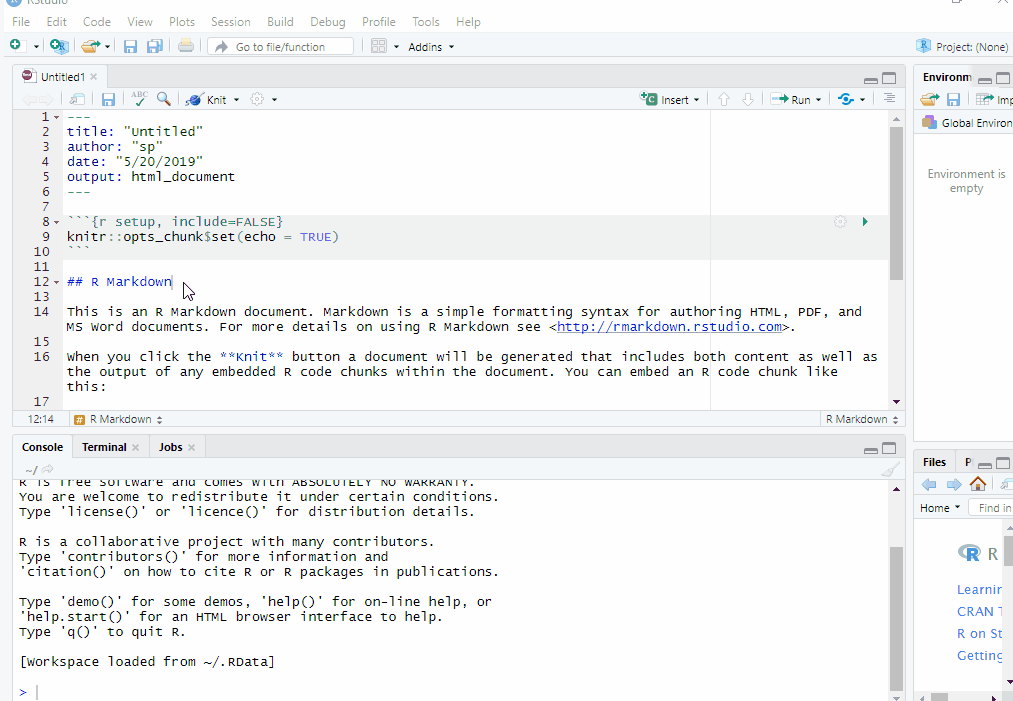Expand the Knit options dropdown arrow
Screen dimensions: 1013x701
coord(236,99)
